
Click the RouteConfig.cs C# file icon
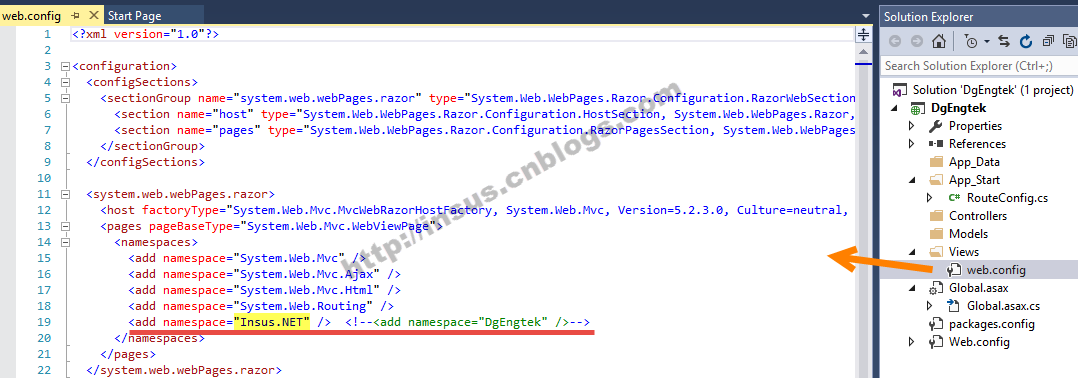[x=954, y=198]
